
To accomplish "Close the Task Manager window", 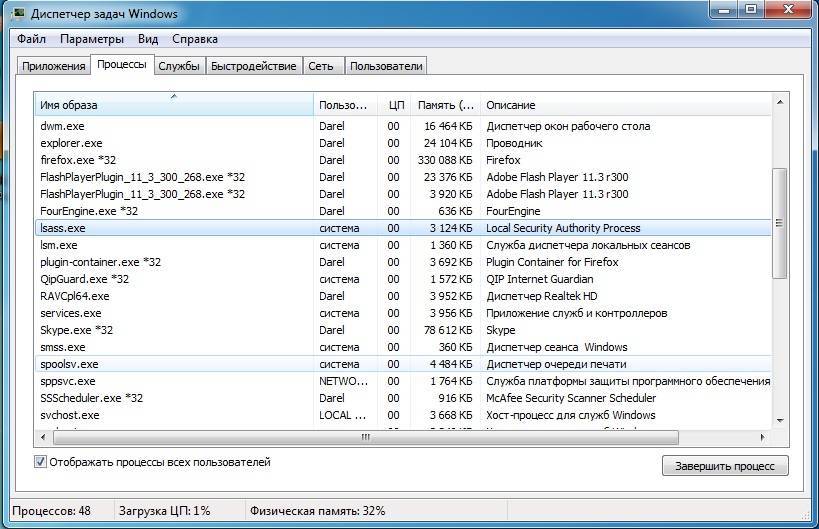I will (788, 11).
